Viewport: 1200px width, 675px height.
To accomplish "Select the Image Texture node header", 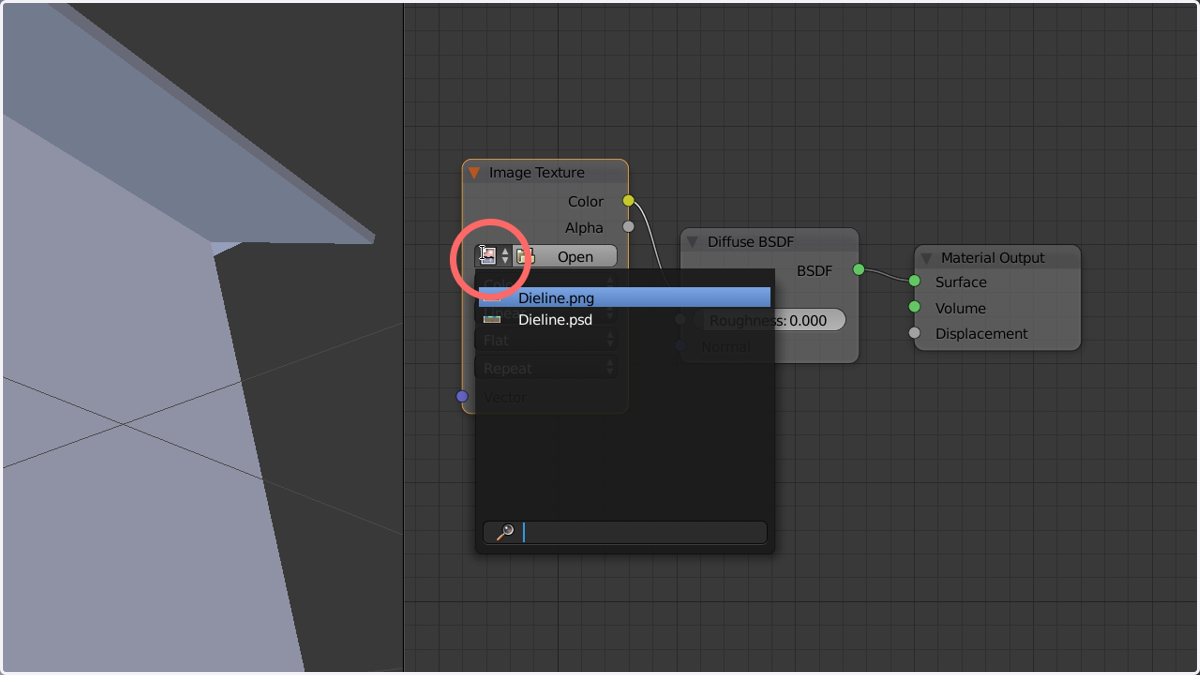I will [545, 173].
